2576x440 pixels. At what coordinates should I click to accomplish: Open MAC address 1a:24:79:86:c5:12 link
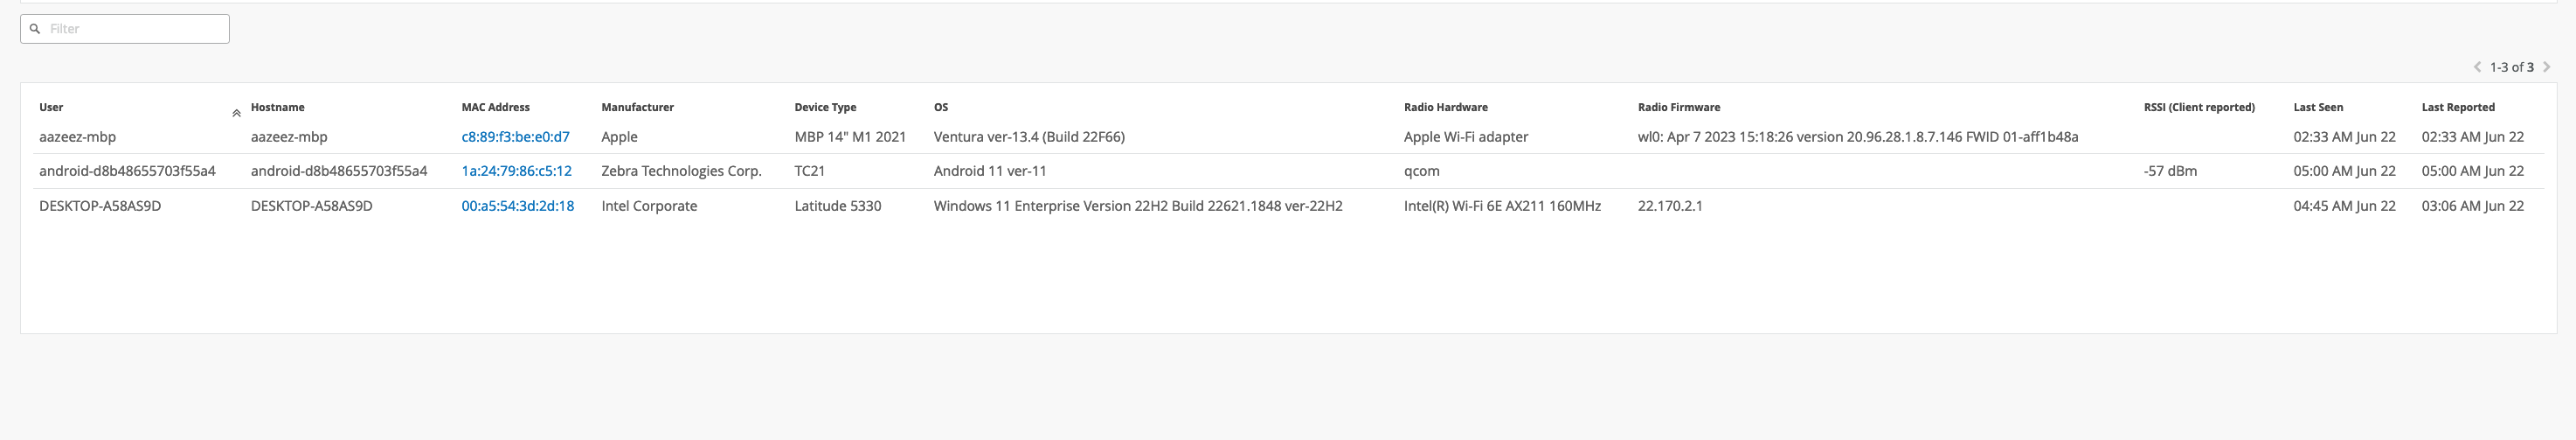pyautogui.click(x=516, y=171)
